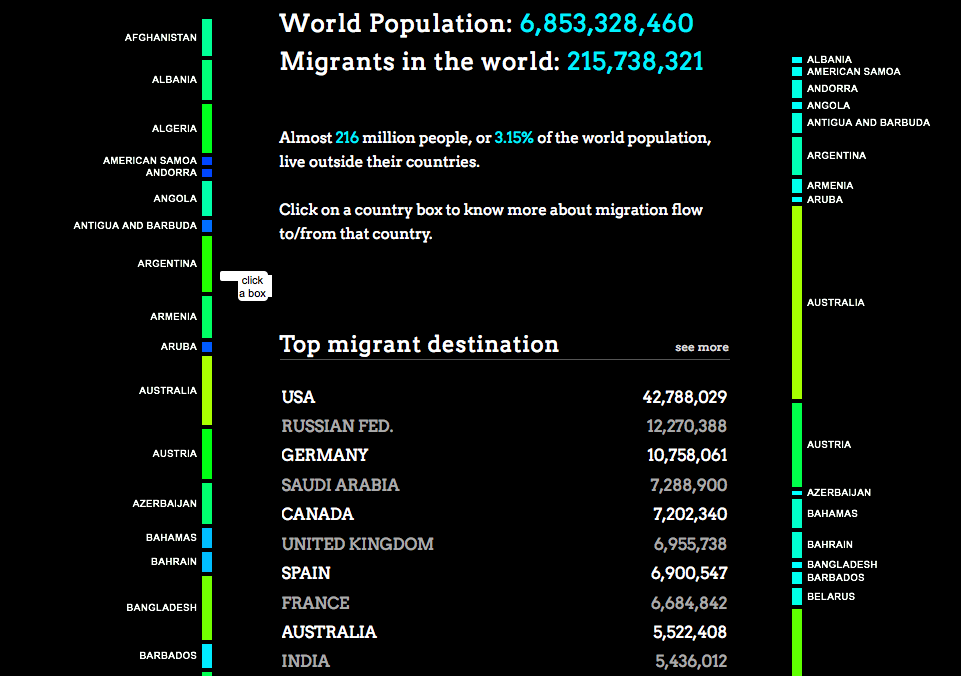
Task: Select the Algeria green bar
Action: [x=207, y=128]
